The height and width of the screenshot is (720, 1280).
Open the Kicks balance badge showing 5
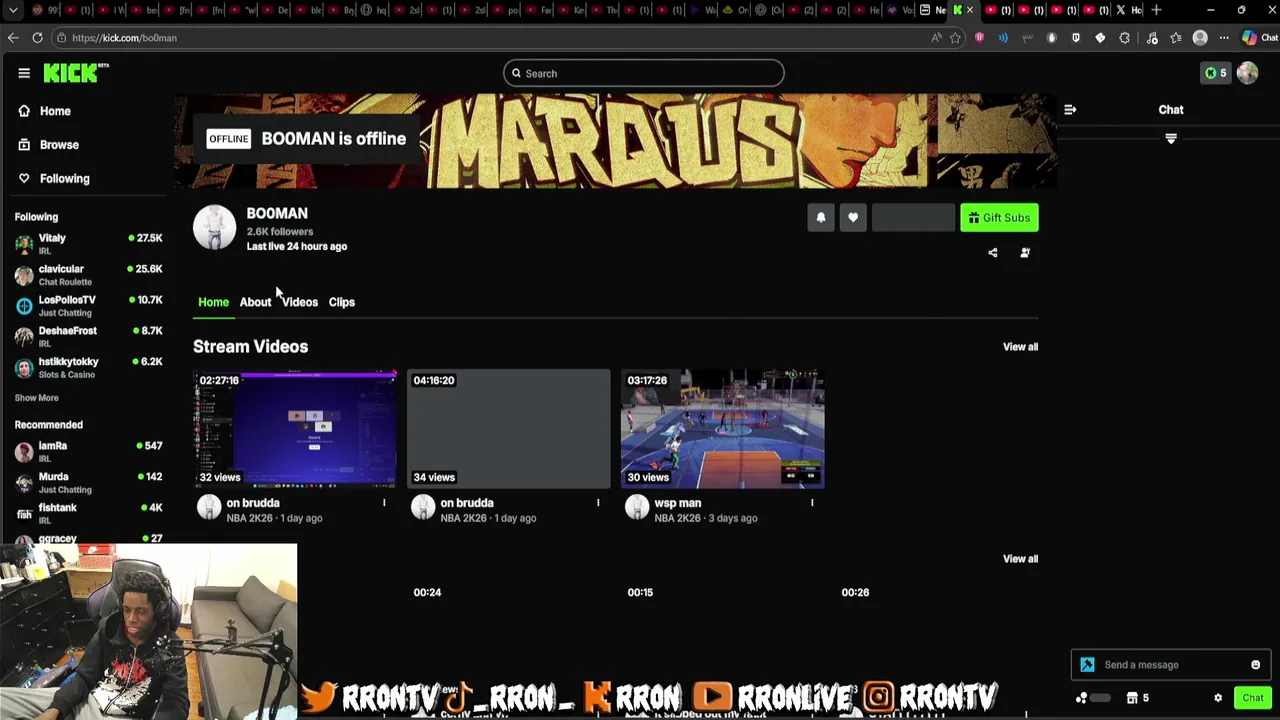(x=1215, y=73)
